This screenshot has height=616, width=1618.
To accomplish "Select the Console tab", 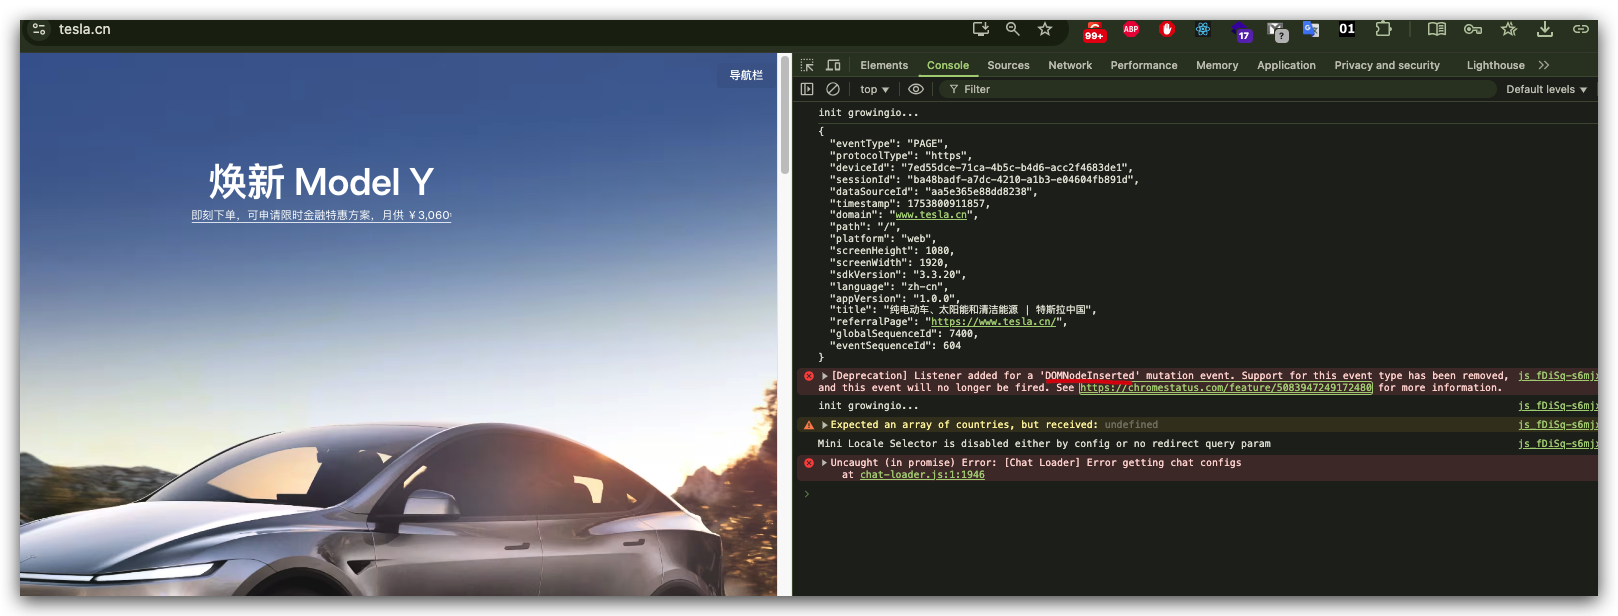I will pos(947,65).
